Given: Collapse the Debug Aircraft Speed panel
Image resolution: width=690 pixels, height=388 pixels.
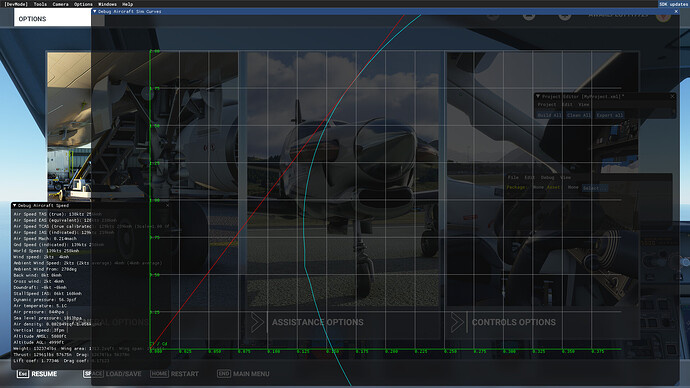Looking at the screenshot, I should [15, 205].
